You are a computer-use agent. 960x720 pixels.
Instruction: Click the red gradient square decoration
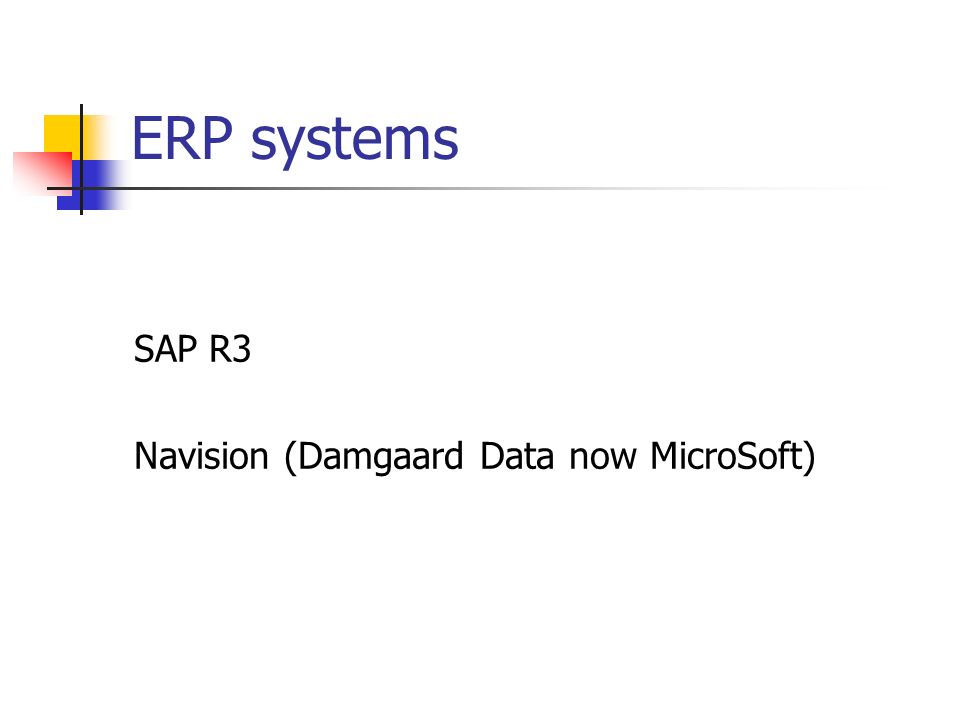[42, 173]
